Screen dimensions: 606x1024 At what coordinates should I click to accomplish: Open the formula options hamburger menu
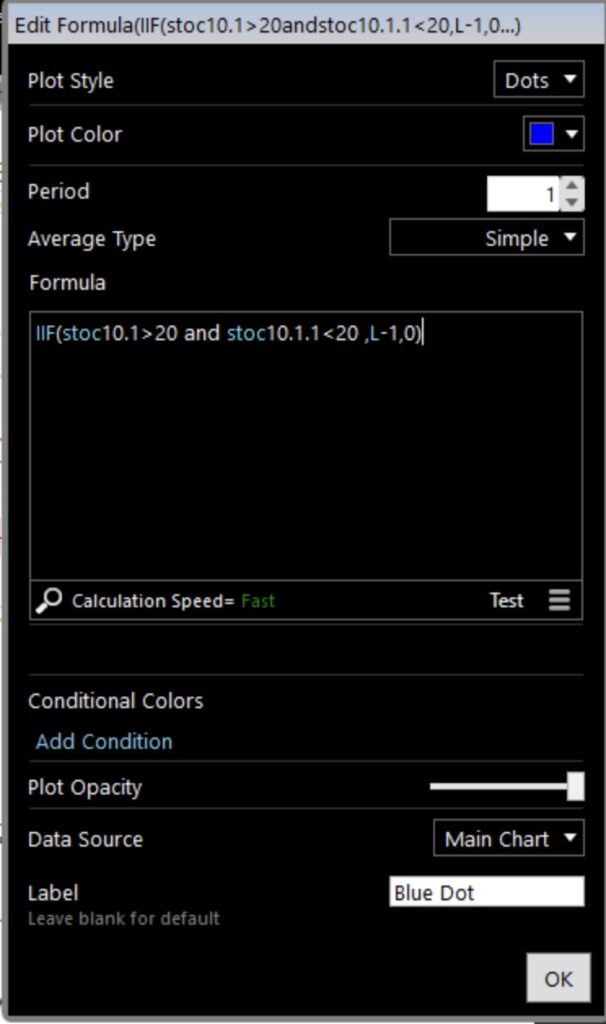click(x=559, y=600)
